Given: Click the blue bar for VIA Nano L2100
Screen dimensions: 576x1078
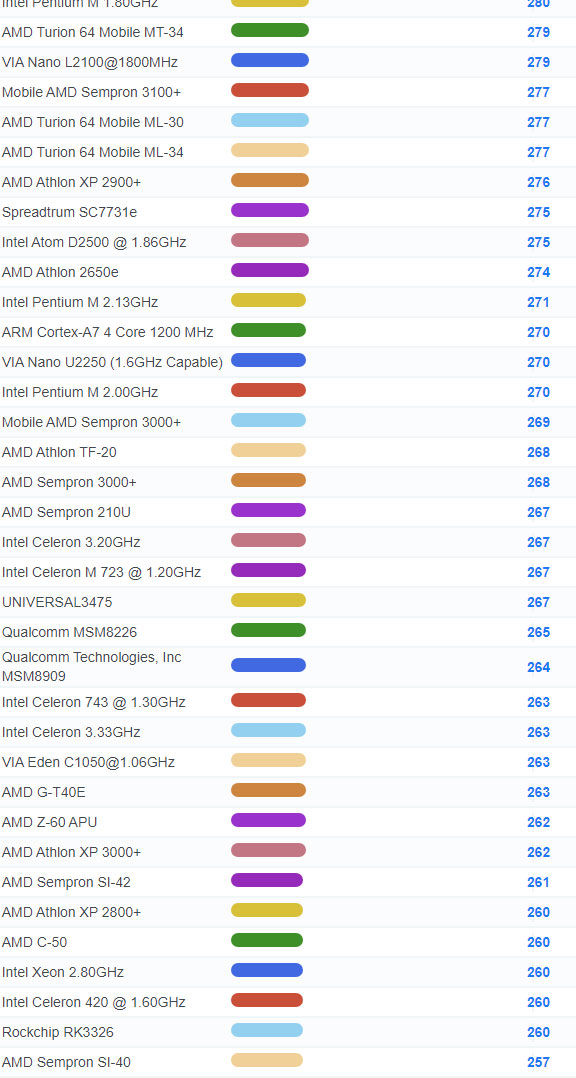Looking at the screenshot, I should [270, 60].
